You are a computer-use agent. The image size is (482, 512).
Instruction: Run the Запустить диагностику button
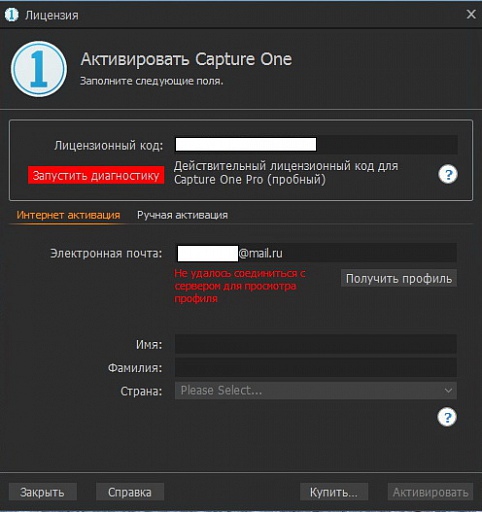coord(96,175)
